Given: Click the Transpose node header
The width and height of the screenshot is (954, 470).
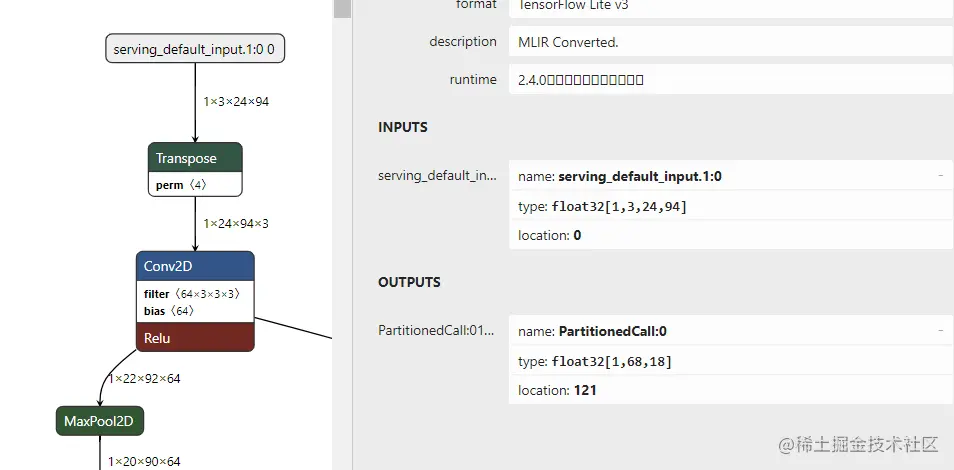Looking at the screenshot, I should pyautogui.click(x=195, y=158).
